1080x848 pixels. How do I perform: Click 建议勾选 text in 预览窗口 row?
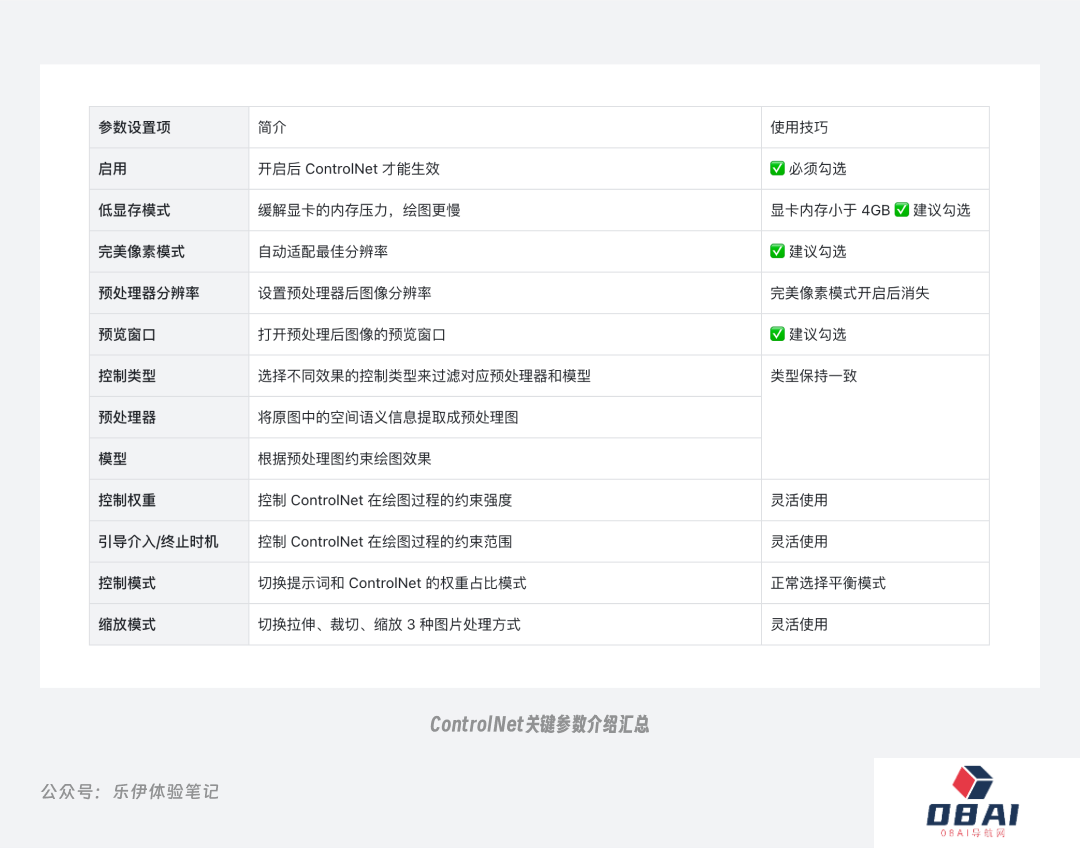(818, 334)
